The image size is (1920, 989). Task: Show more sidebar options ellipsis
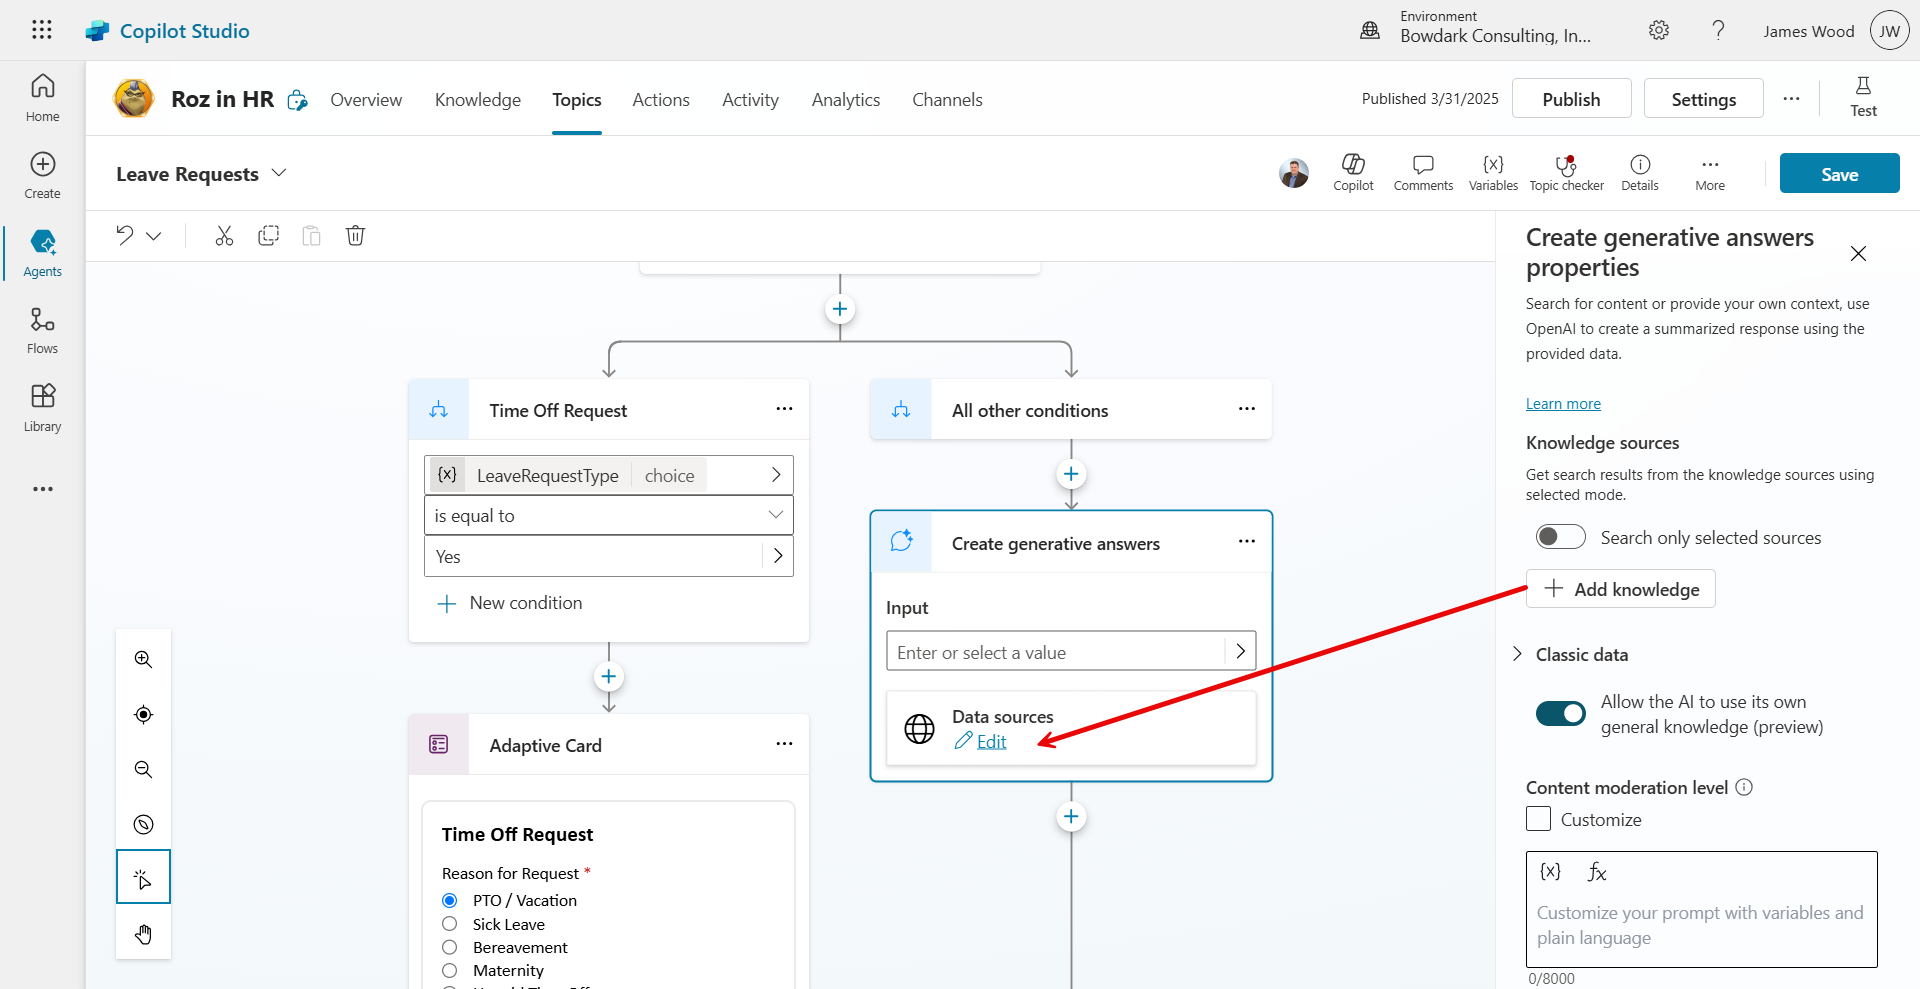(42, 489)
